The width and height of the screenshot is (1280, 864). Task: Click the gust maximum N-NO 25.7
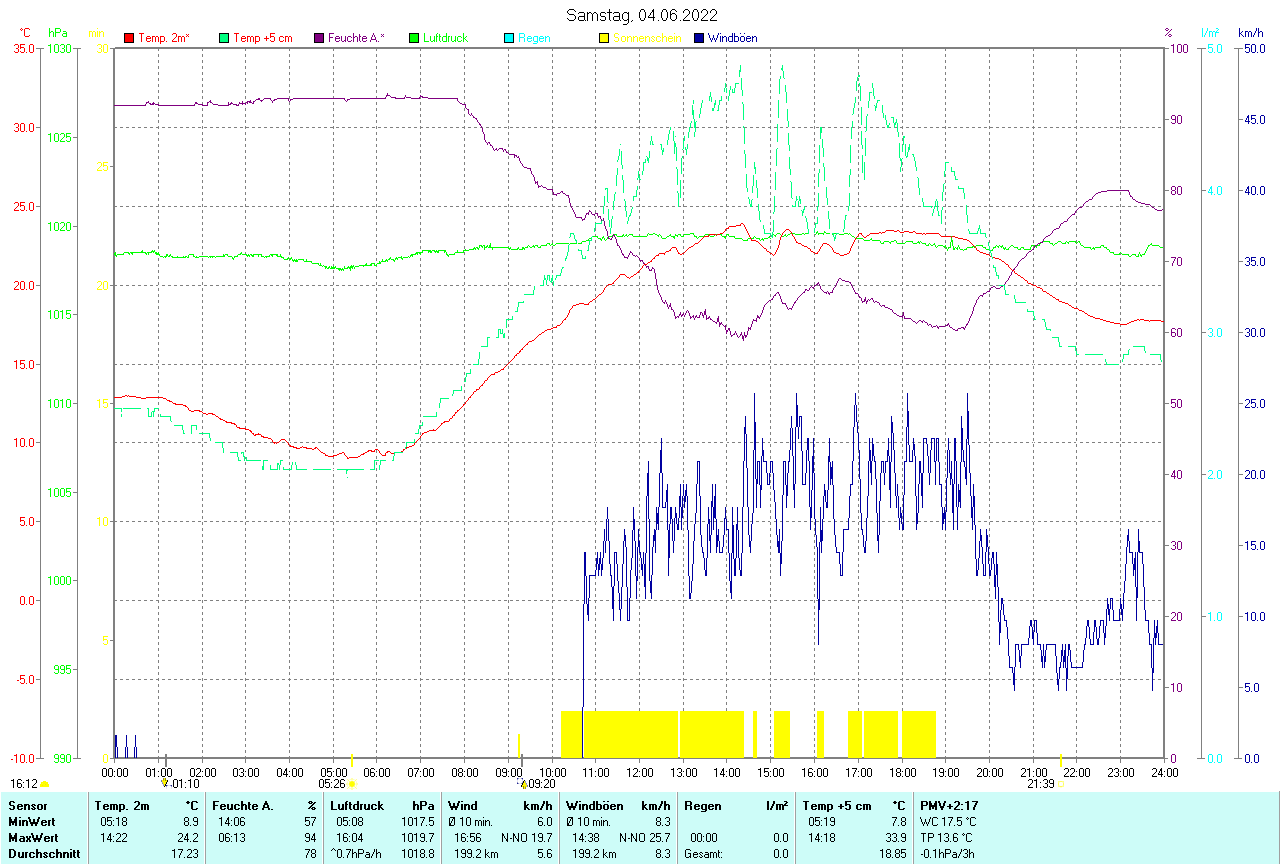coord(644,838)
